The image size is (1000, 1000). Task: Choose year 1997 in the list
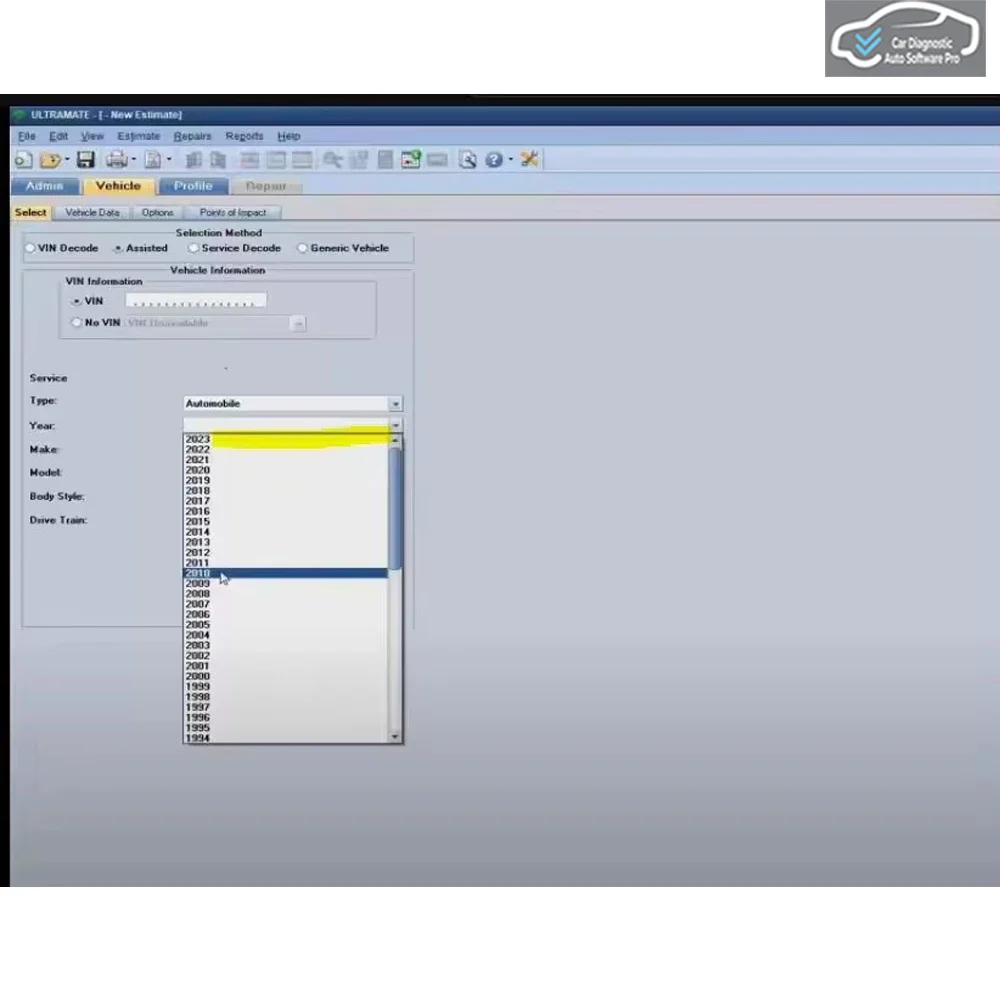point(286,707)
